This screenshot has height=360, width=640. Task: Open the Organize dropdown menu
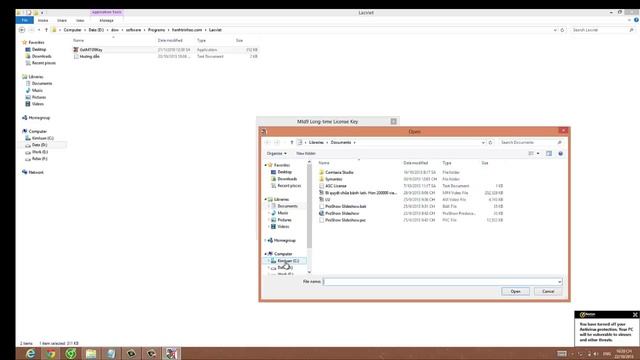pyautogui.click(x=276, y=153)
